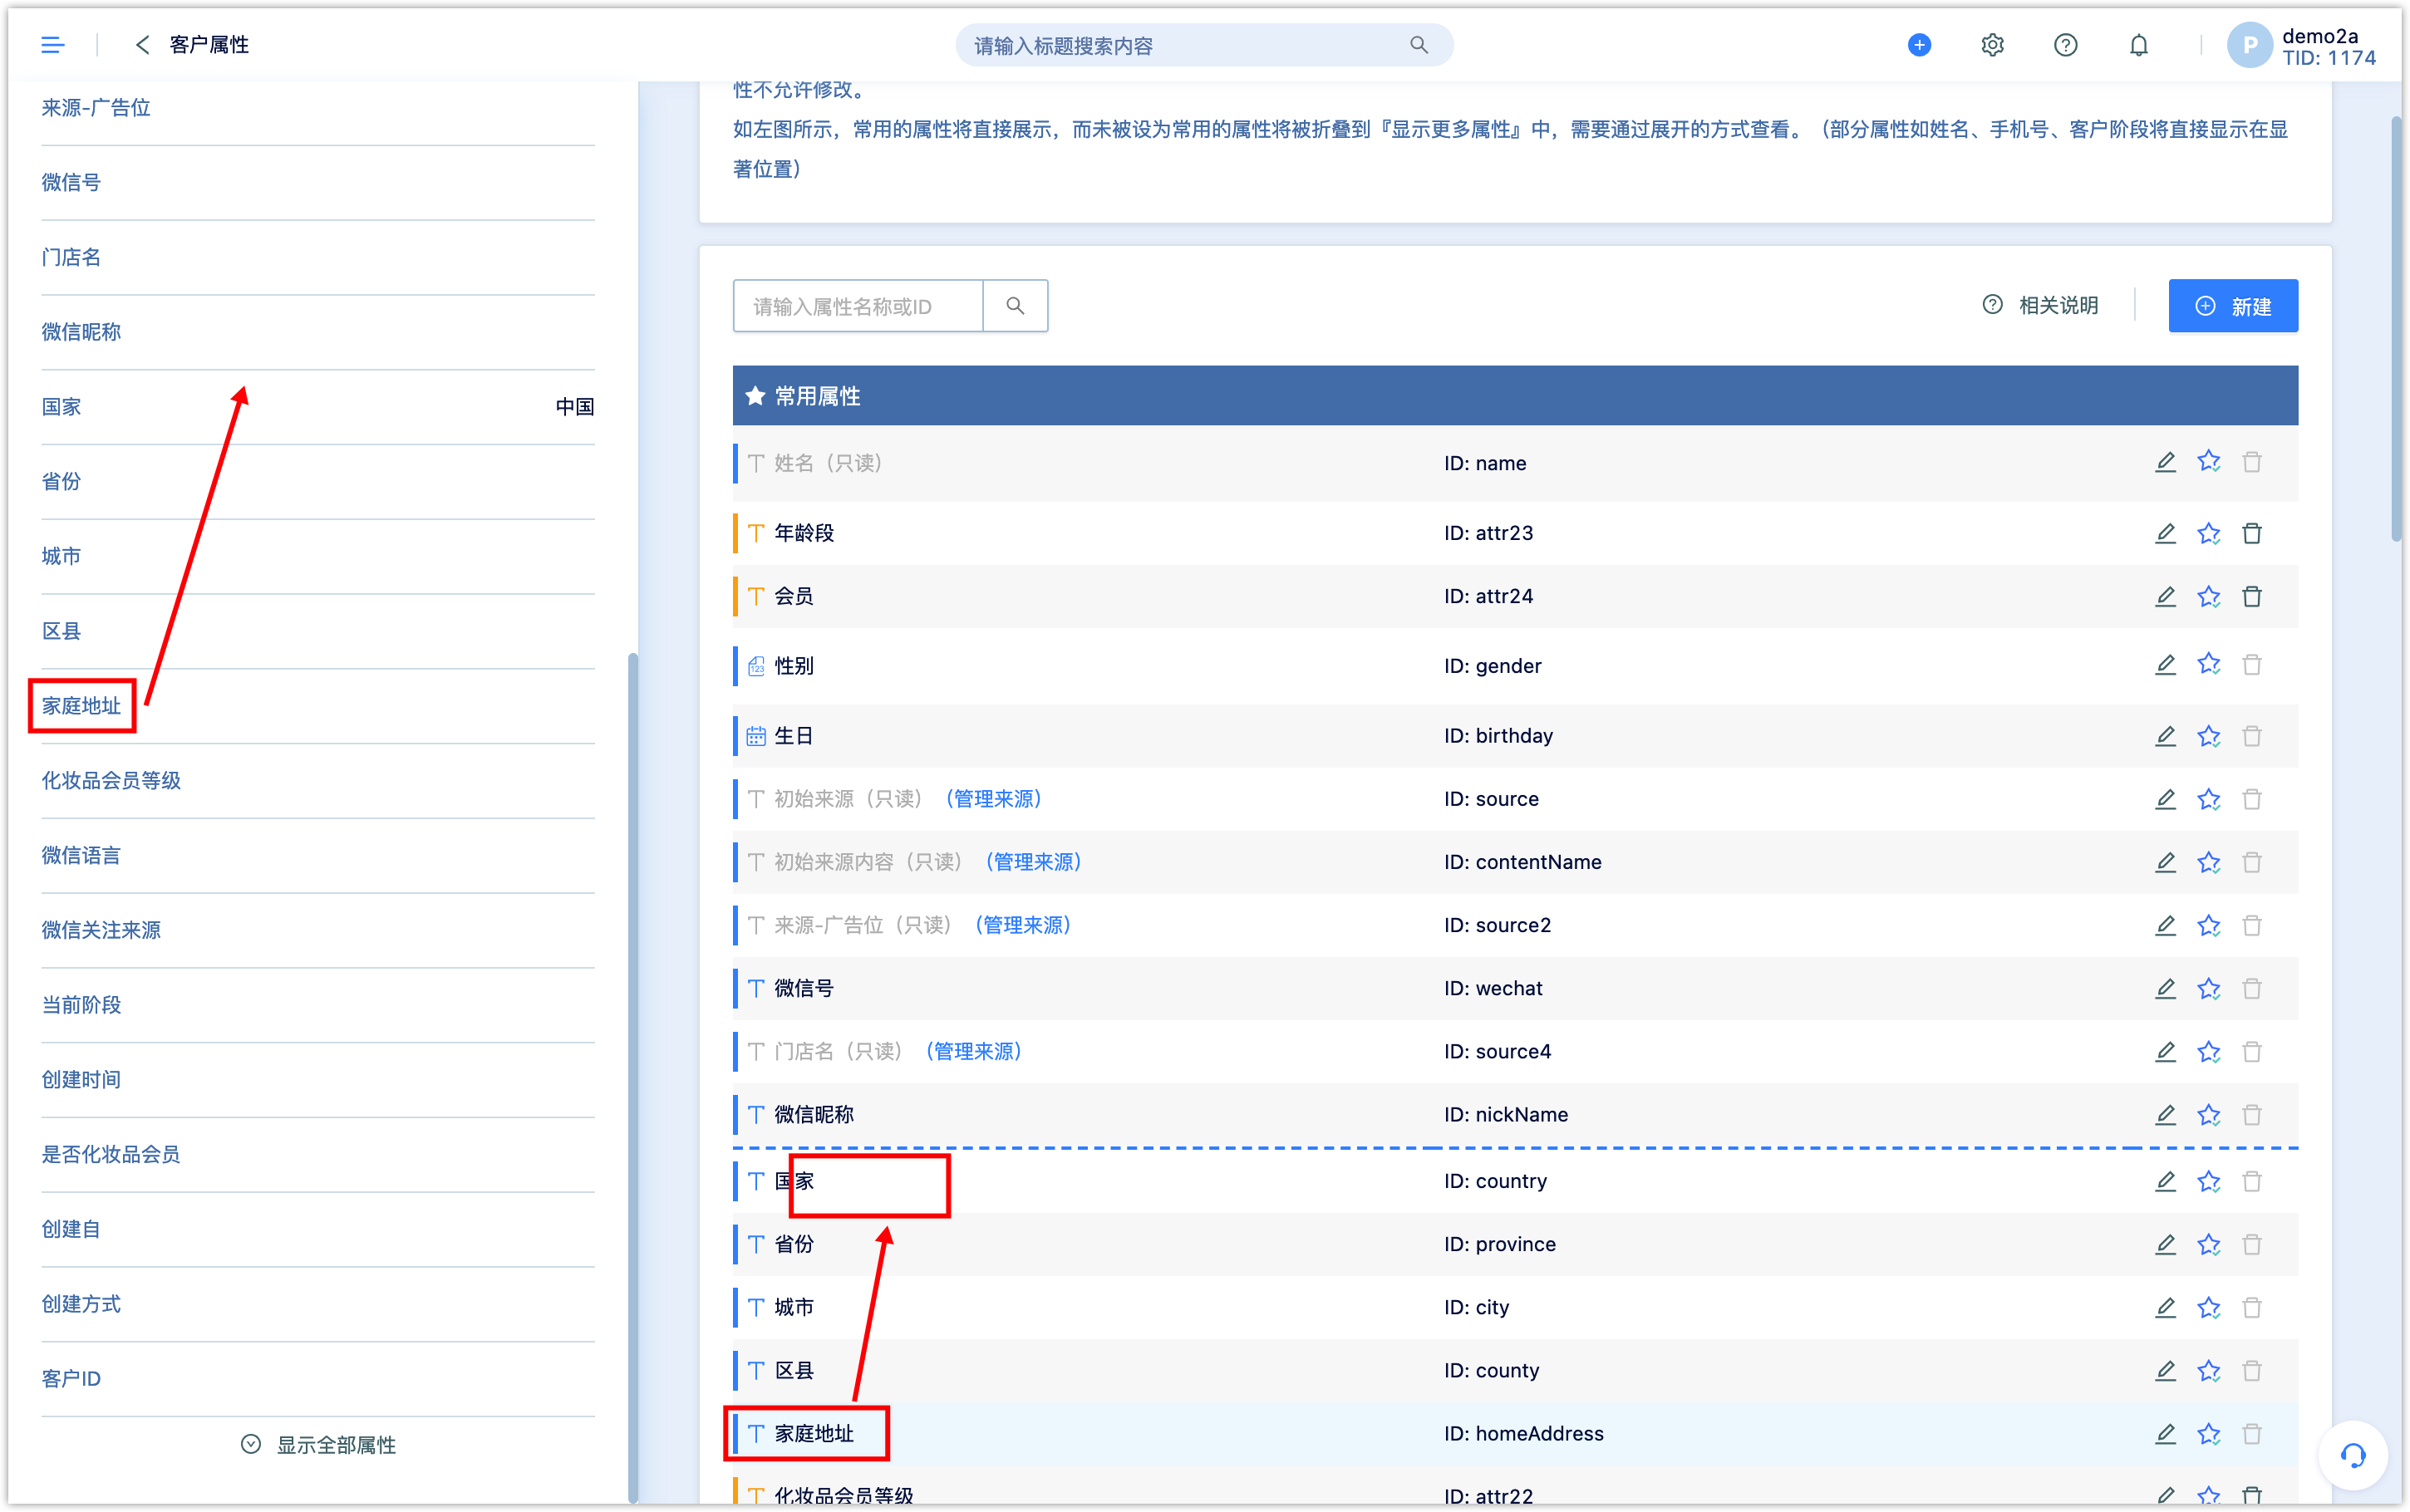
Task: Click the search magnifier in the top search bar
Action: [x=1419, y=45]
